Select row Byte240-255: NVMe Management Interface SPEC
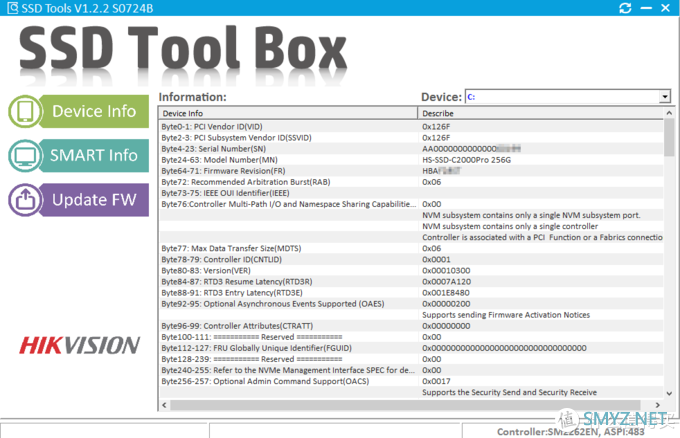 tap(411, 370)
